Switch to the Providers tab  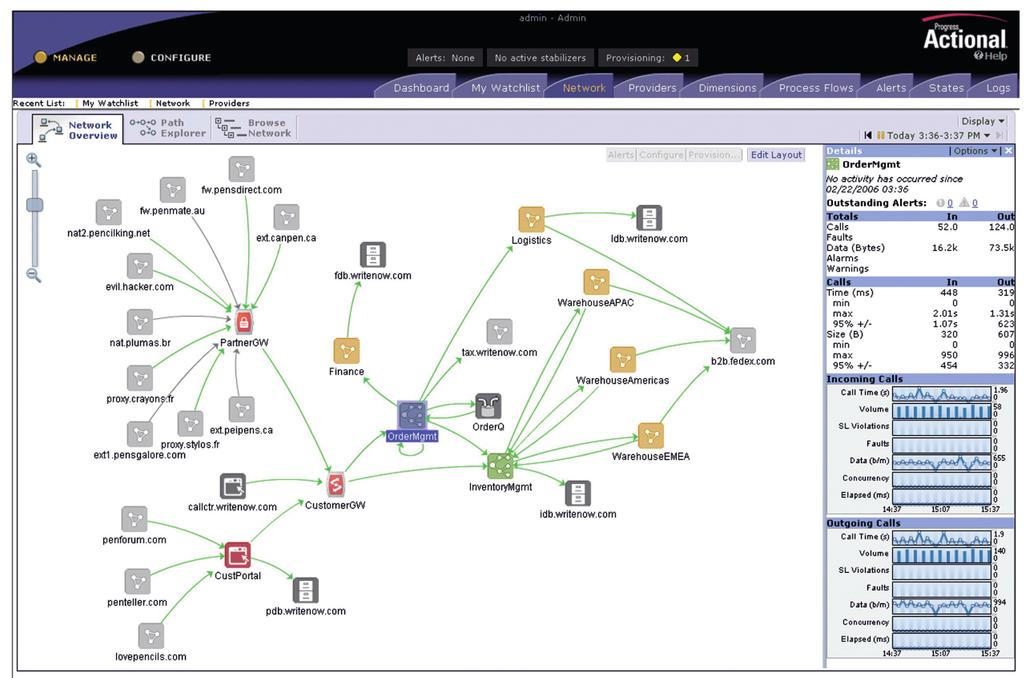pos(652,88)
